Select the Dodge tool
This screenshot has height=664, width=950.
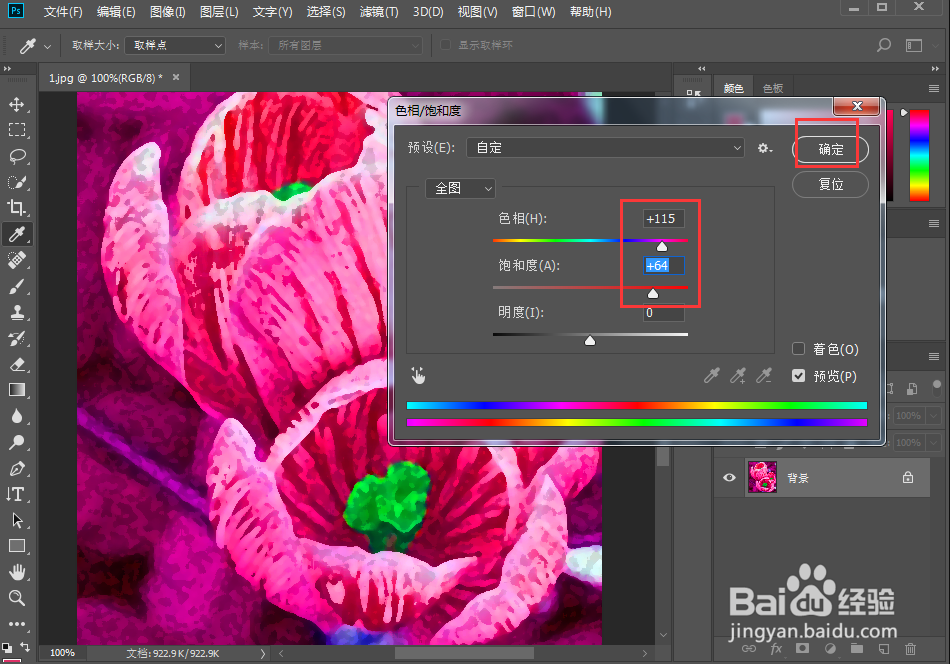[16, 442]
